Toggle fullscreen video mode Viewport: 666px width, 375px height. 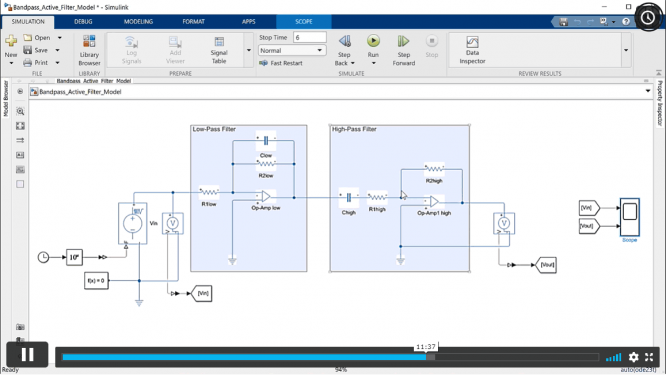pyautogui.click(x=649, y=357)
